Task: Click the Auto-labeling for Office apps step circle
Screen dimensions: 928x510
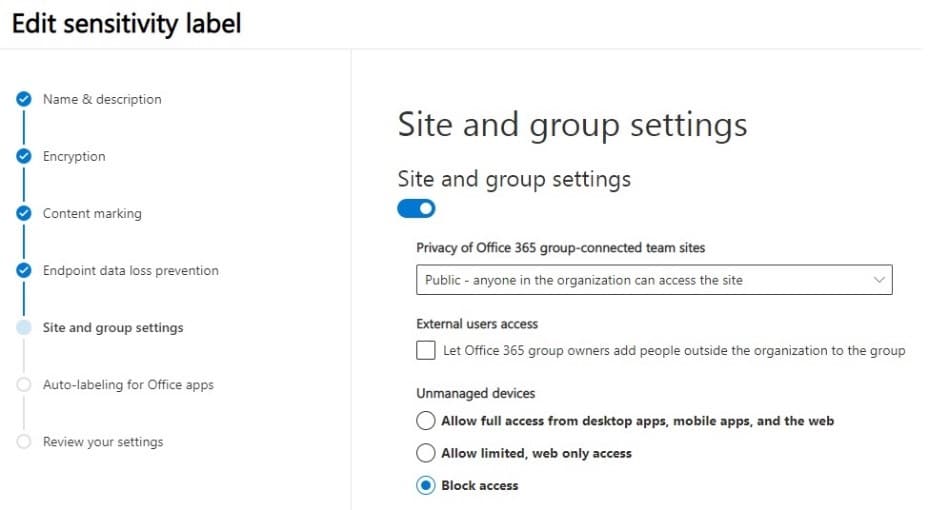Action: pos(24,385)
